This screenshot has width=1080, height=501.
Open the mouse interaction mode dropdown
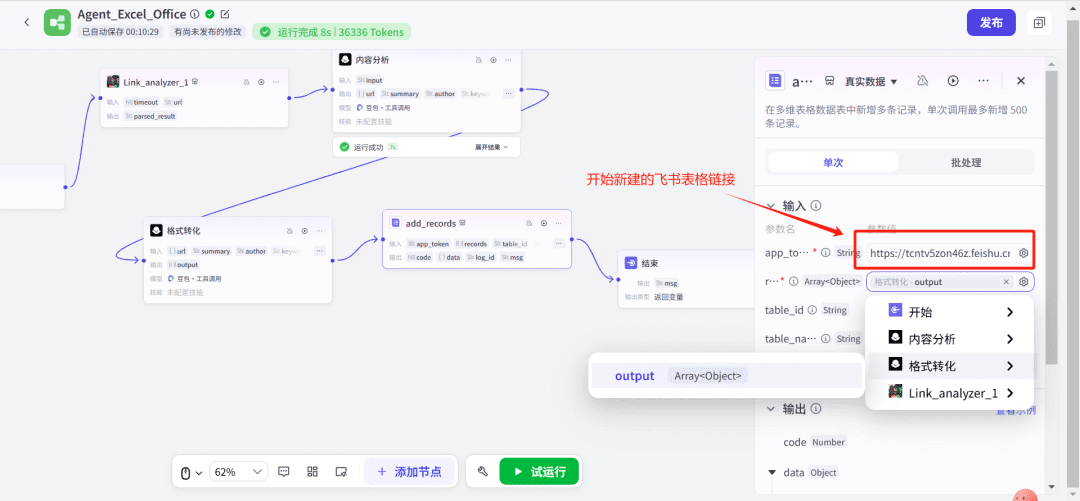[x=190, y=472]
